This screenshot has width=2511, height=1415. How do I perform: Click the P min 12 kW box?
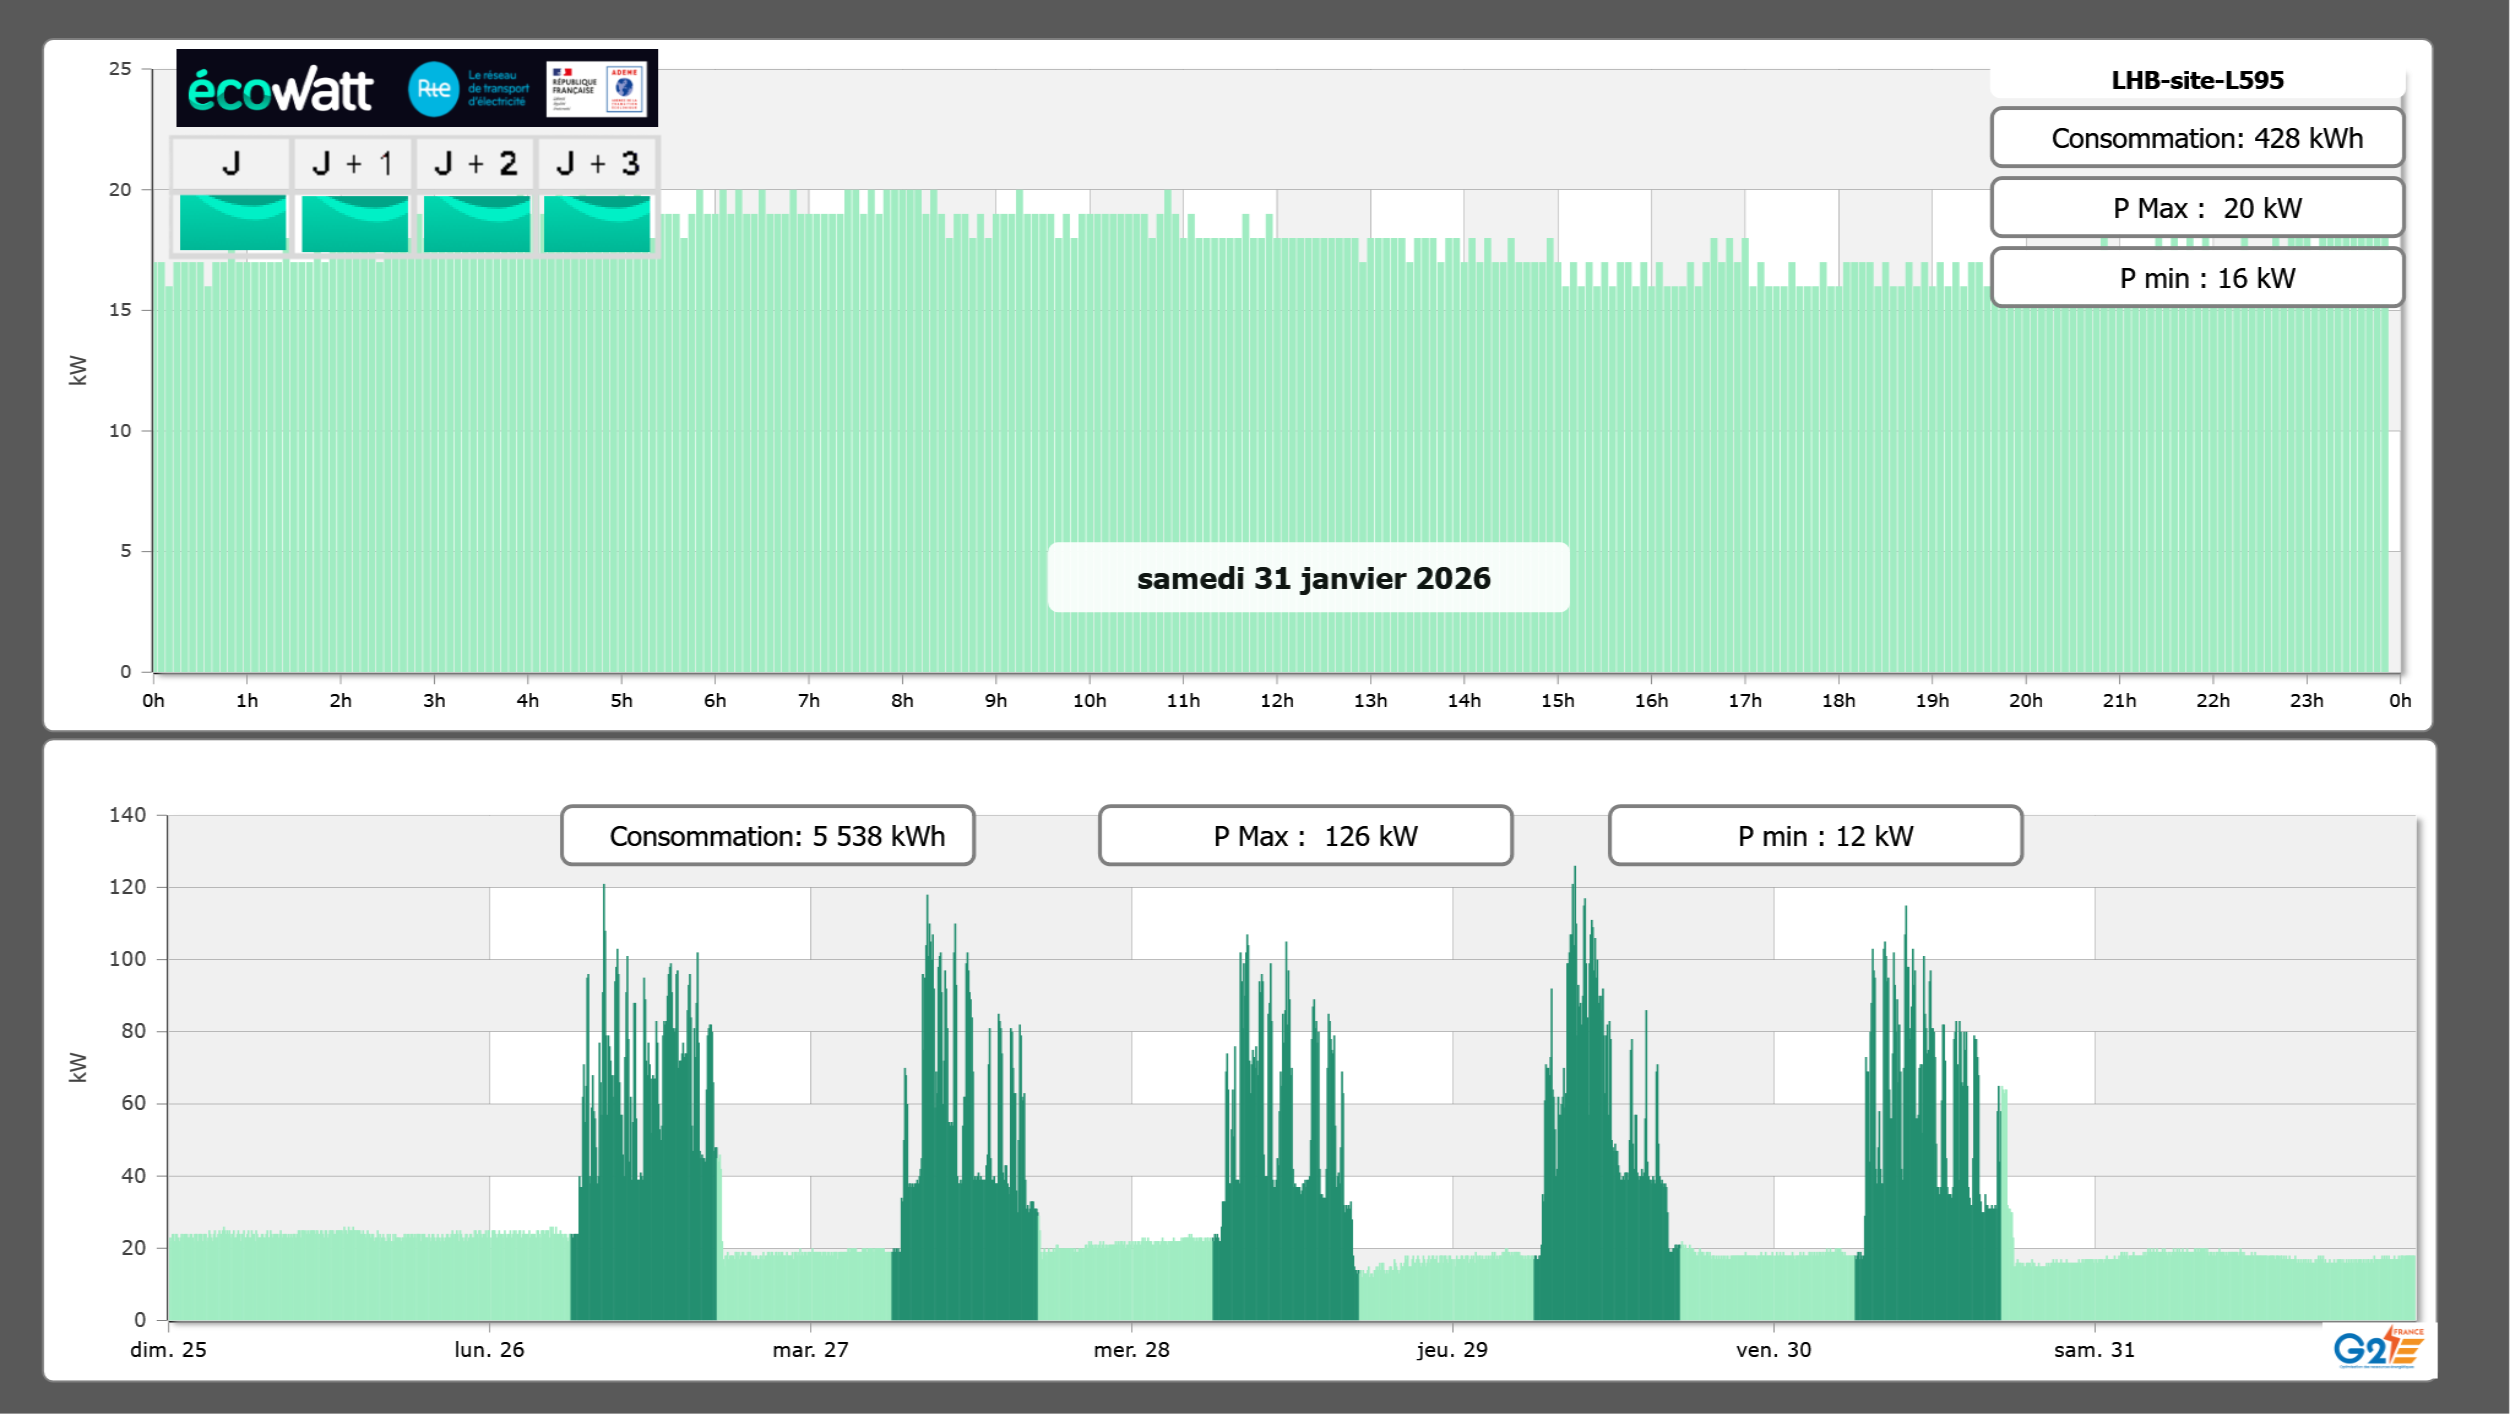point(1815,836)
